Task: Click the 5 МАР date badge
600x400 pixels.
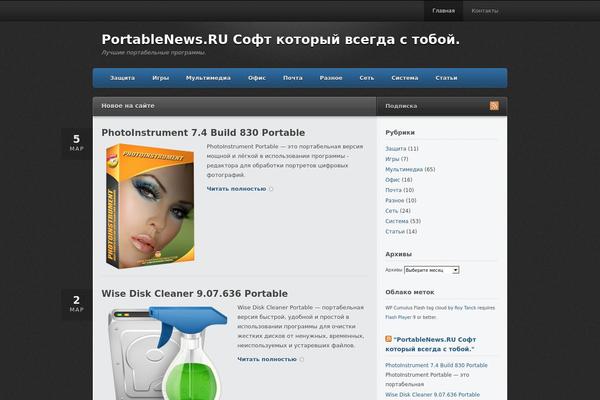Action: (x=77, y=143)
